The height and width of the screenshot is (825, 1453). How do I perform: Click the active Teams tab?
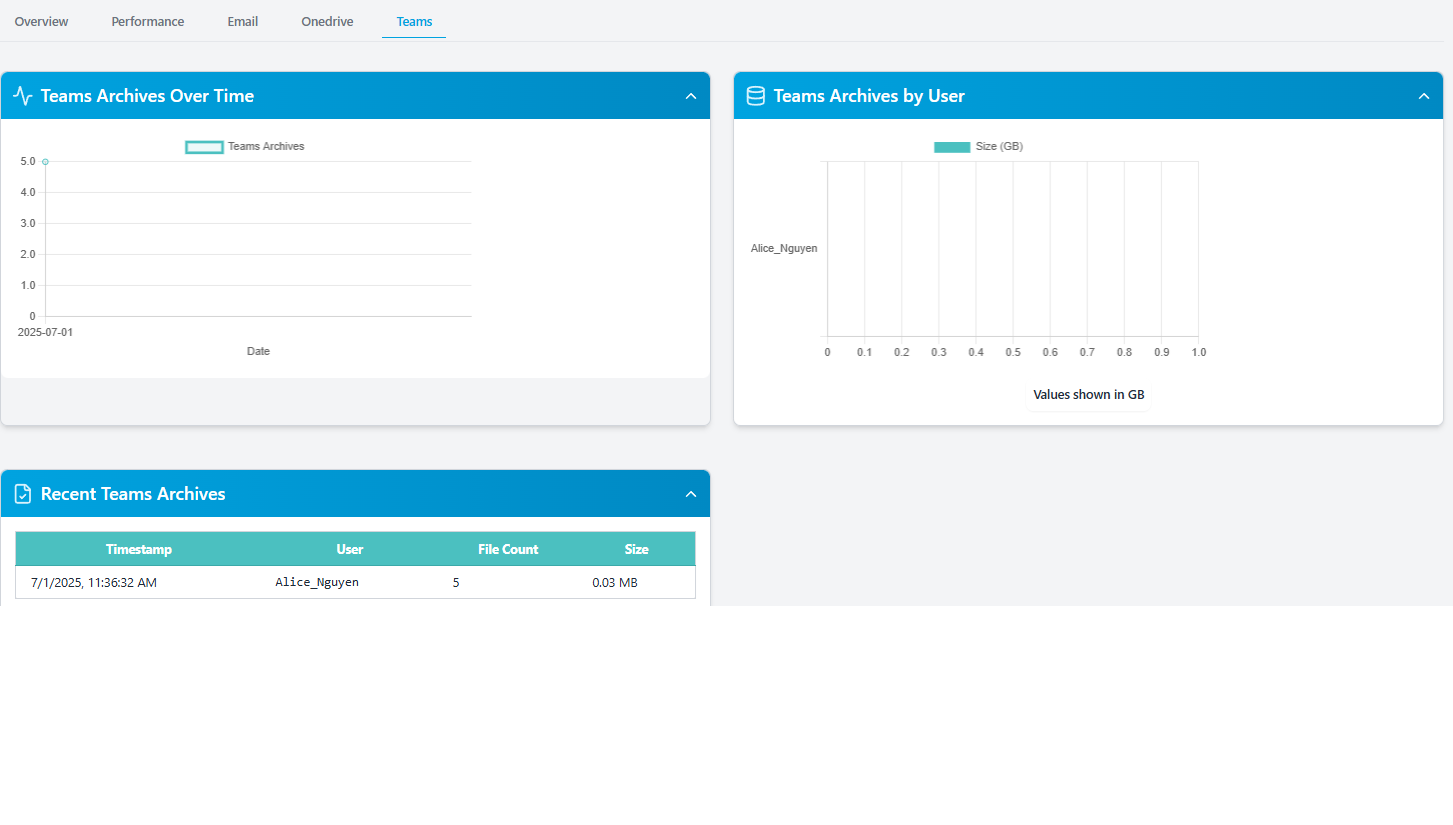tap(414, 21)
